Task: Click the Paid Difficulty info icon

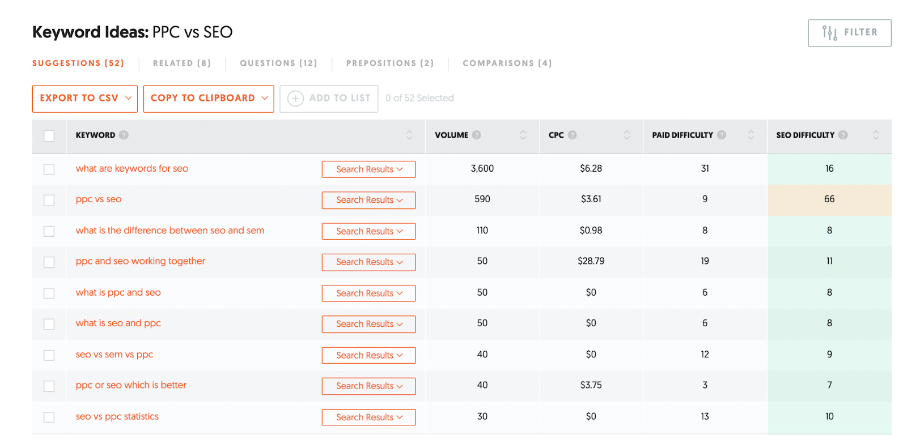Action: [x=722, y=135]
